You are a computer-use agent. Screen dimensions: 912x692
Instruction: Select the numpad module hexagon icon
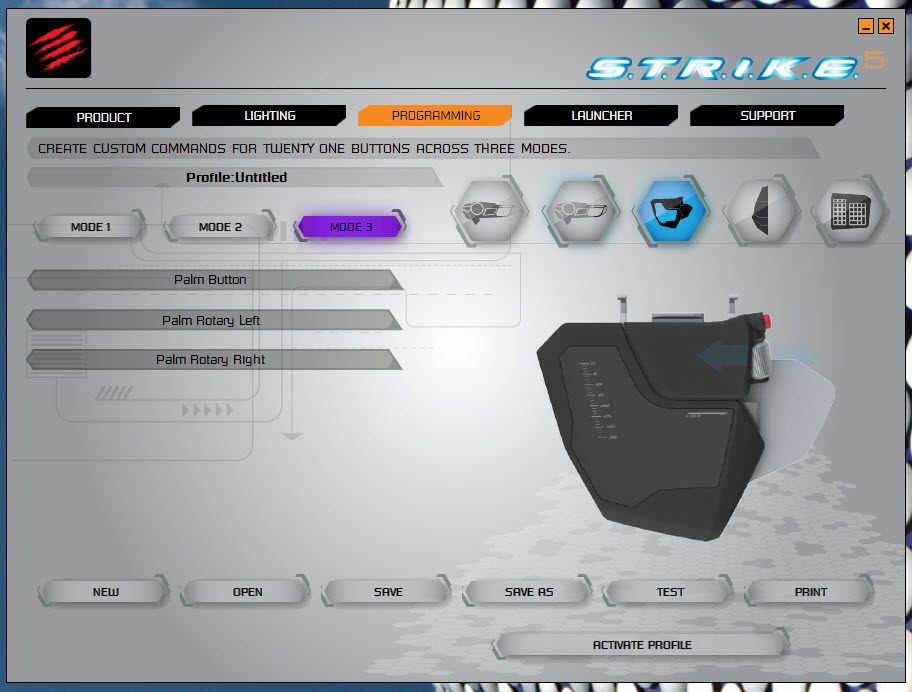850,211
